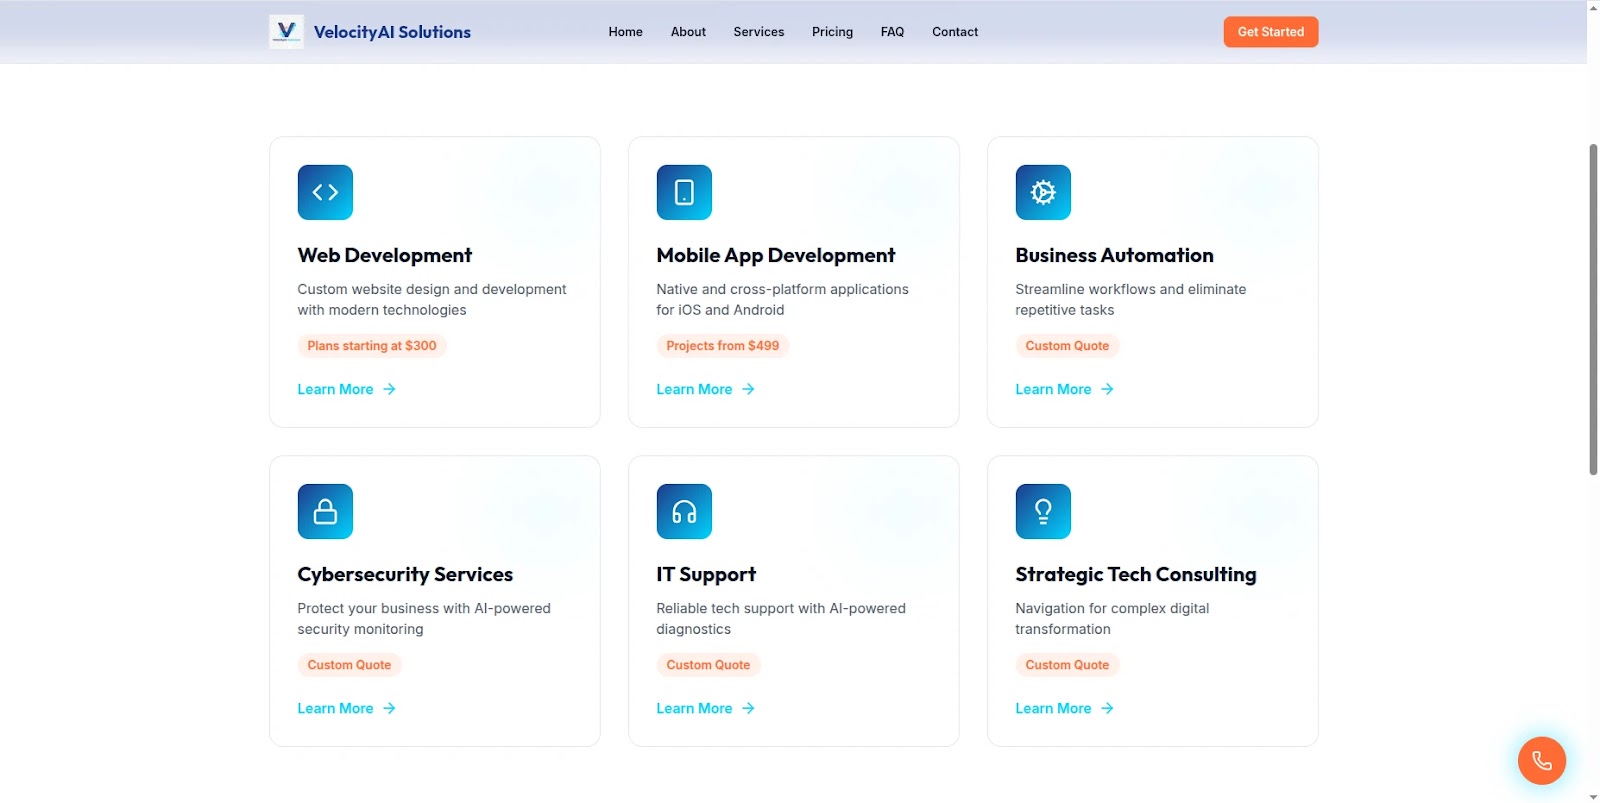This screenshot has height=803, width=1600.
Task: Open the floating phone call button
Action: click(1542, 761)
